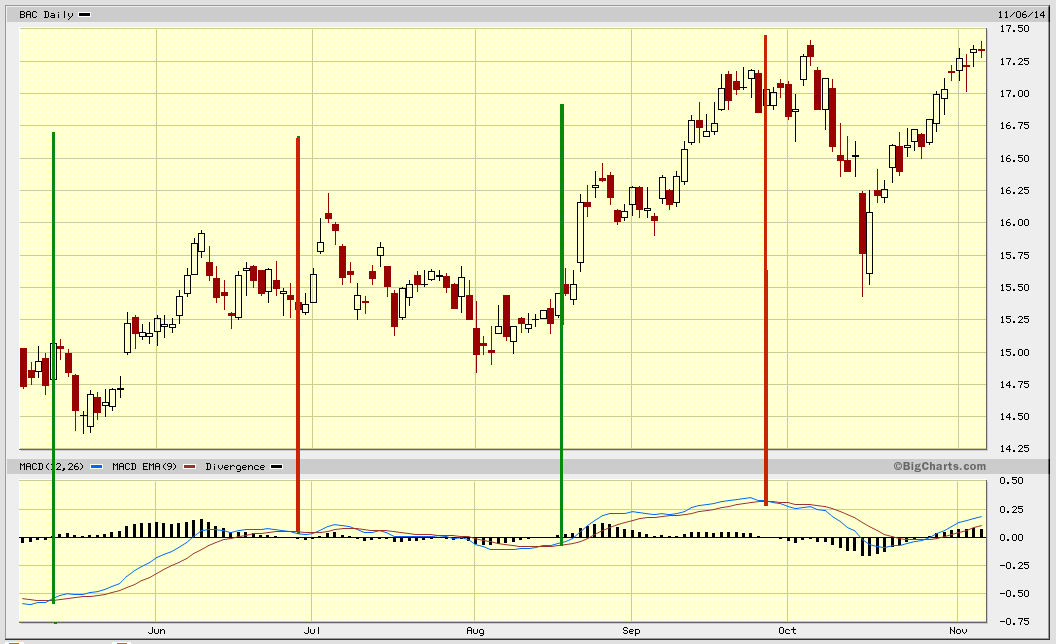The width and height of the screenshot is (1056, 644).
Task: Click the BAC Daily chart title
Action: tap(46, 15)
